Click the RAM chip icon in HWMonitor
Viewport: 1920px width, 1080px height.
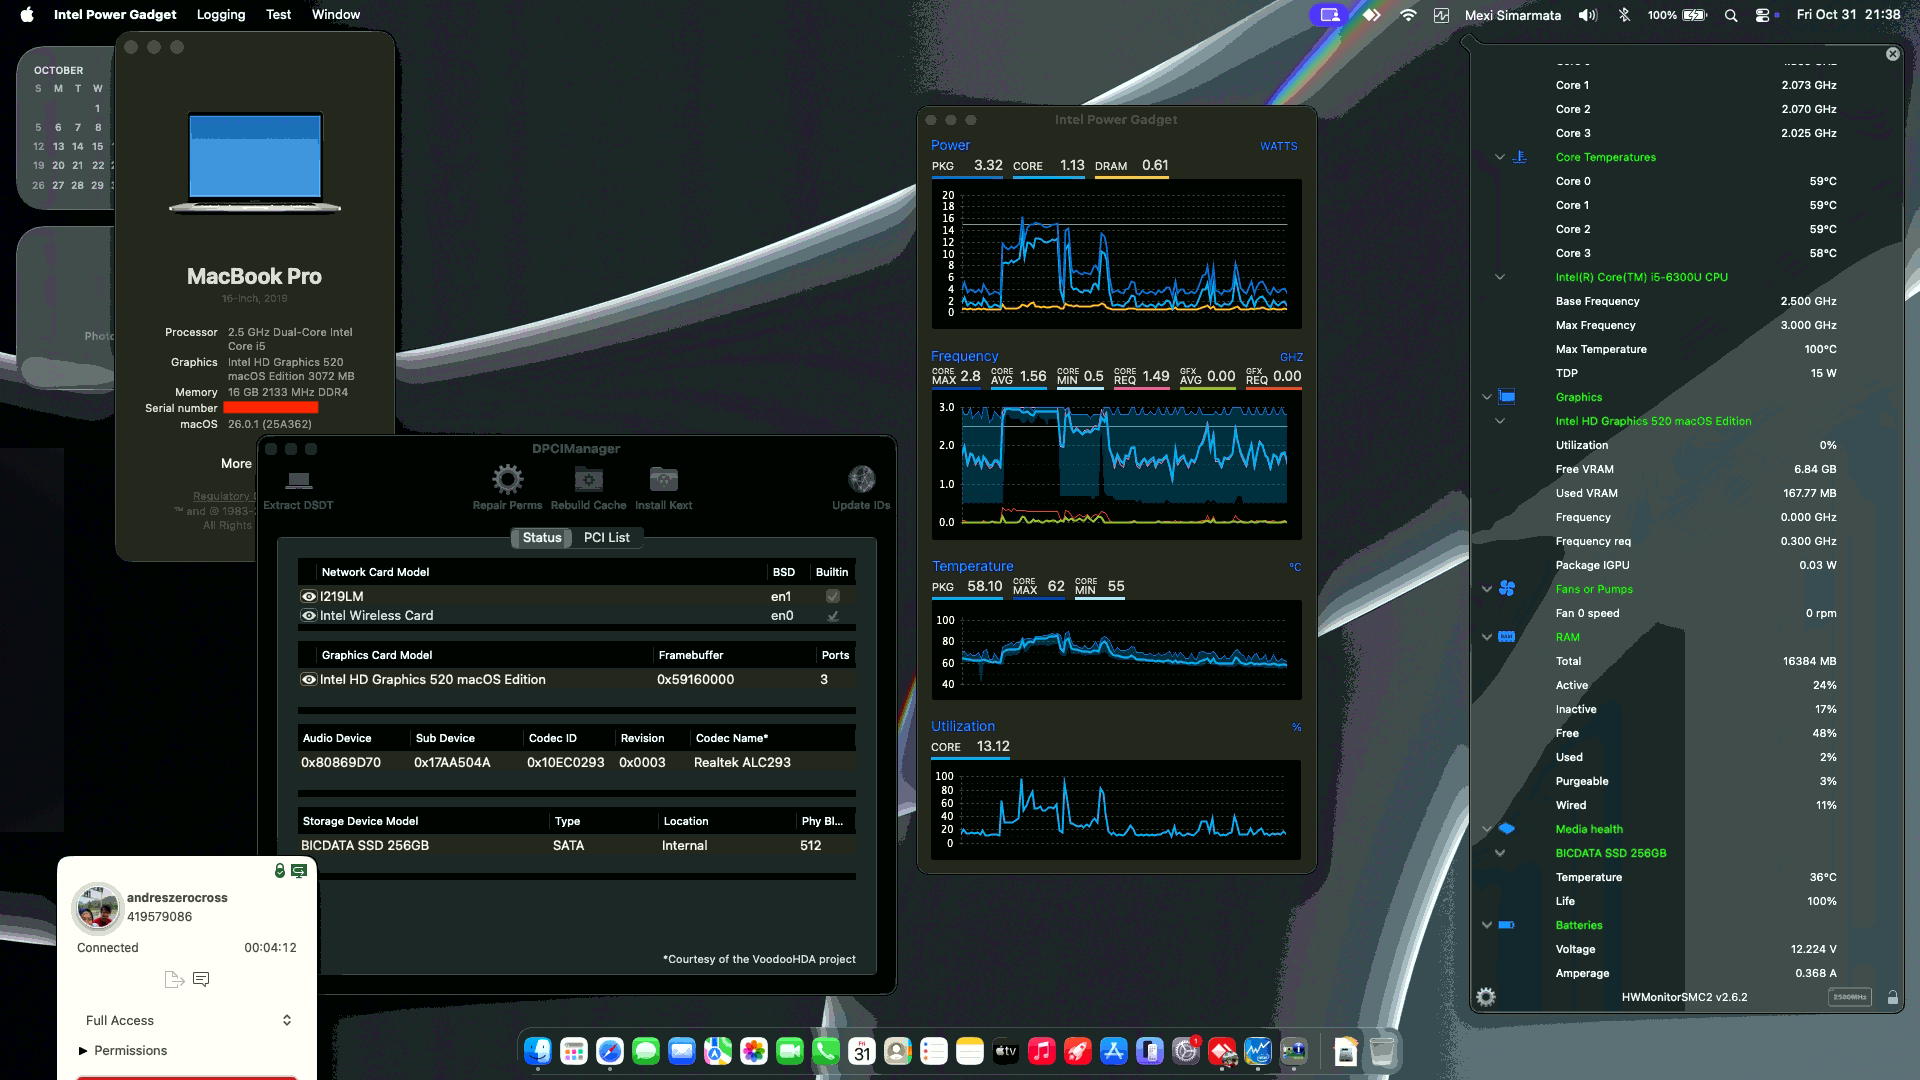coord(1507,637)
